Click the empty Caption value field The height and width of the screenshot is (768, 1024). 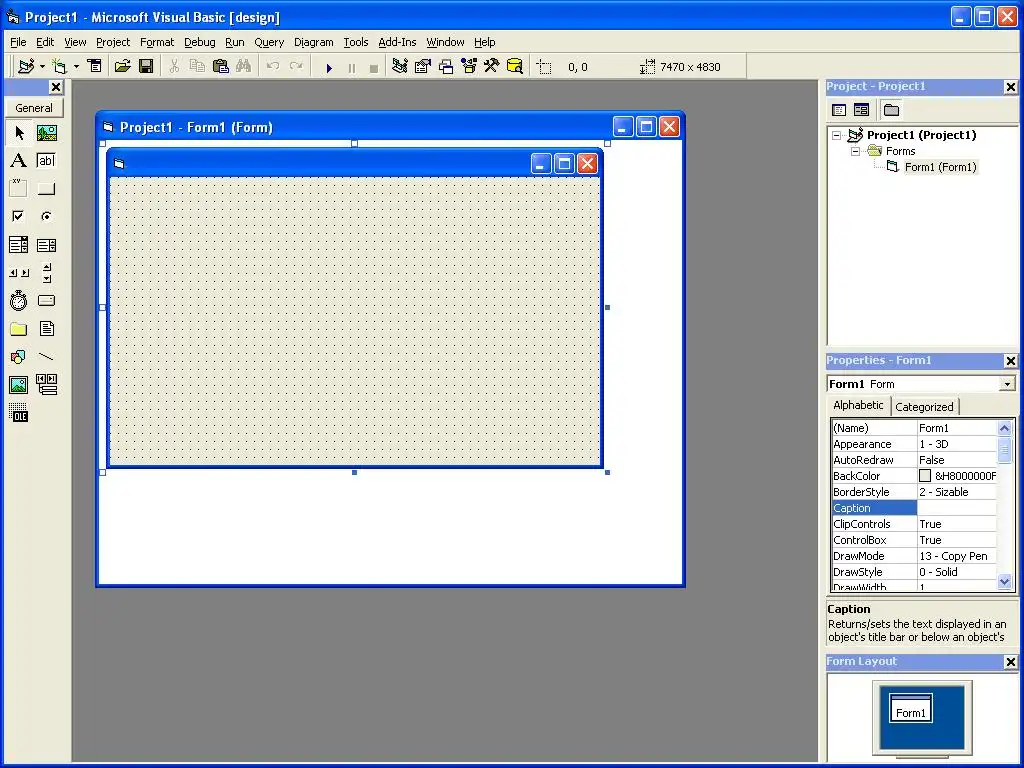[957, 508]
